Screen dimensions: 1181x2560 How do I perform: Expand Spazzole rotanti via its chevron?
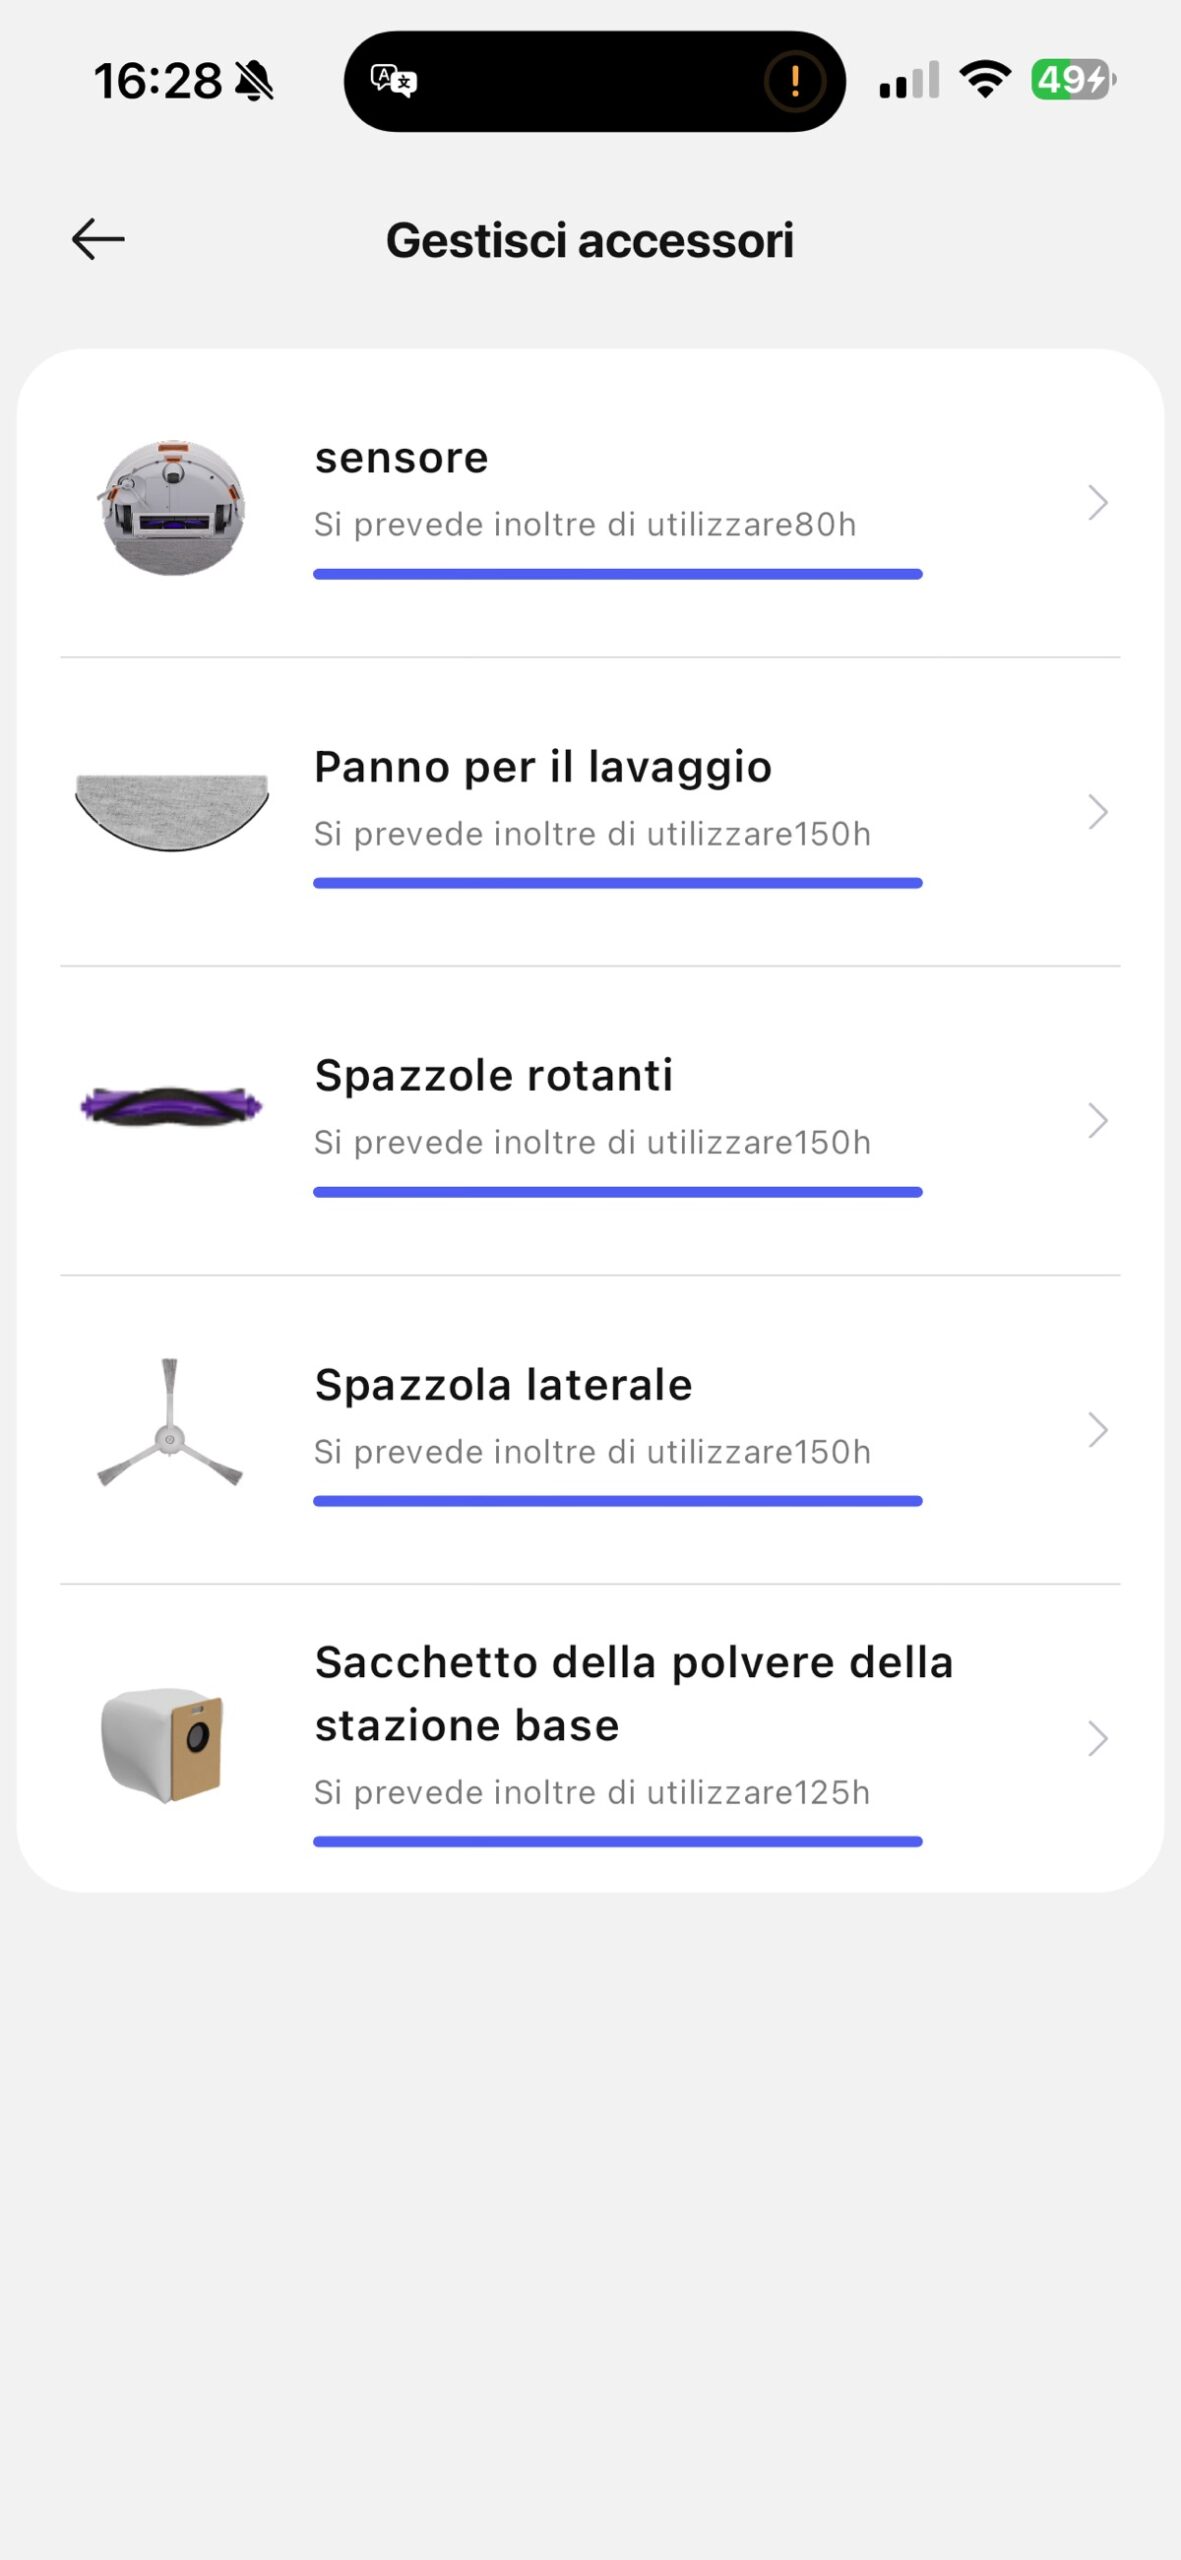click(1097, 1121)
